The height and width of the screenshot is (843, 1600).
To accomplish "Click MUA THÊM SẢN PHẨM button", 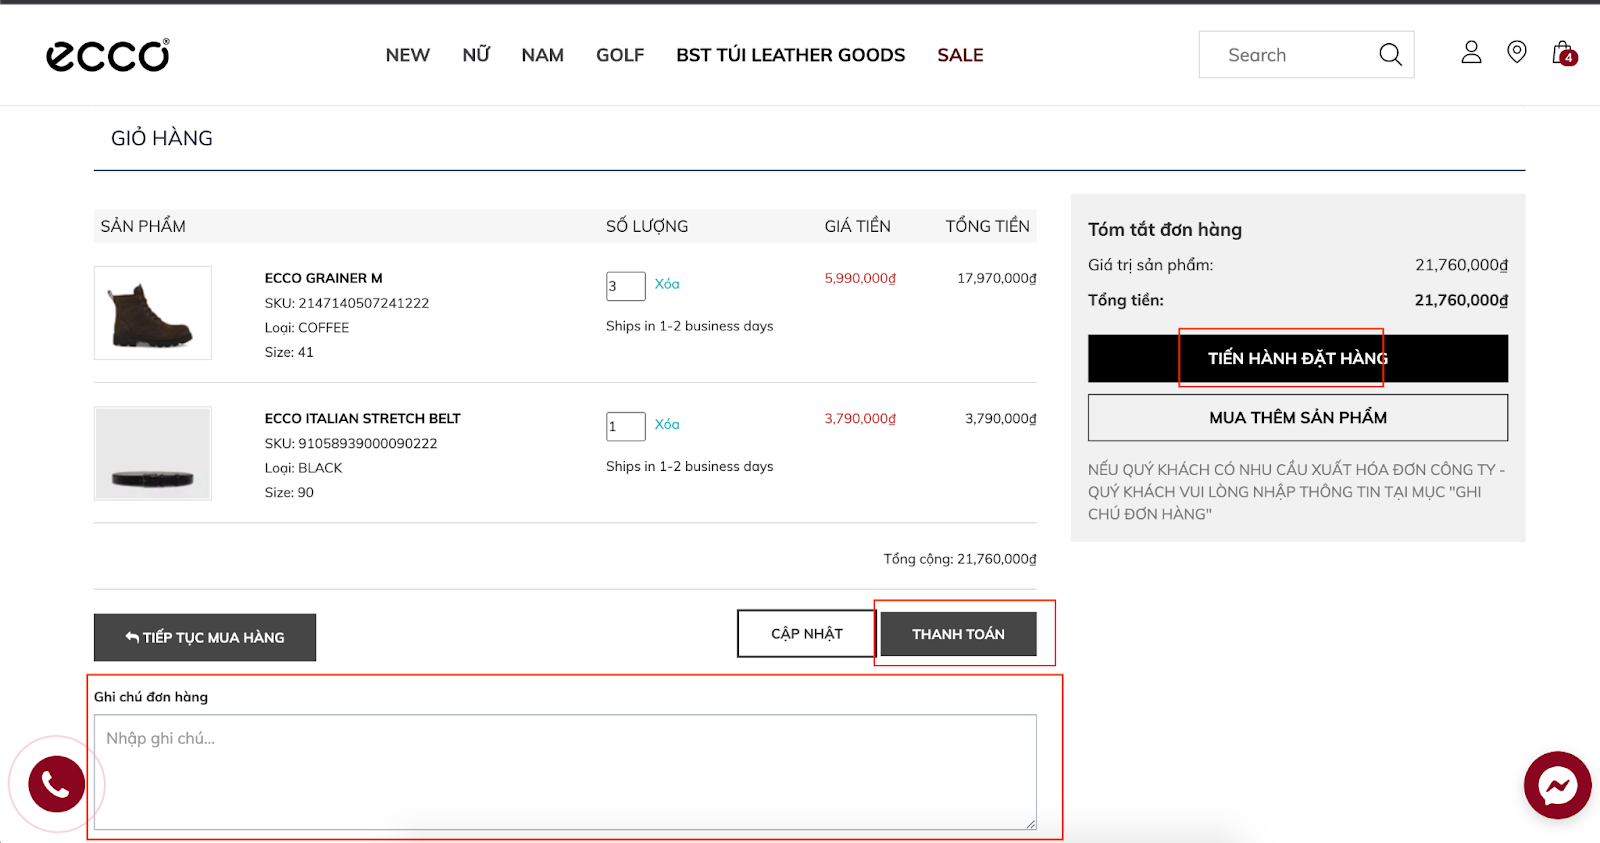I will tap(1298, 417).
